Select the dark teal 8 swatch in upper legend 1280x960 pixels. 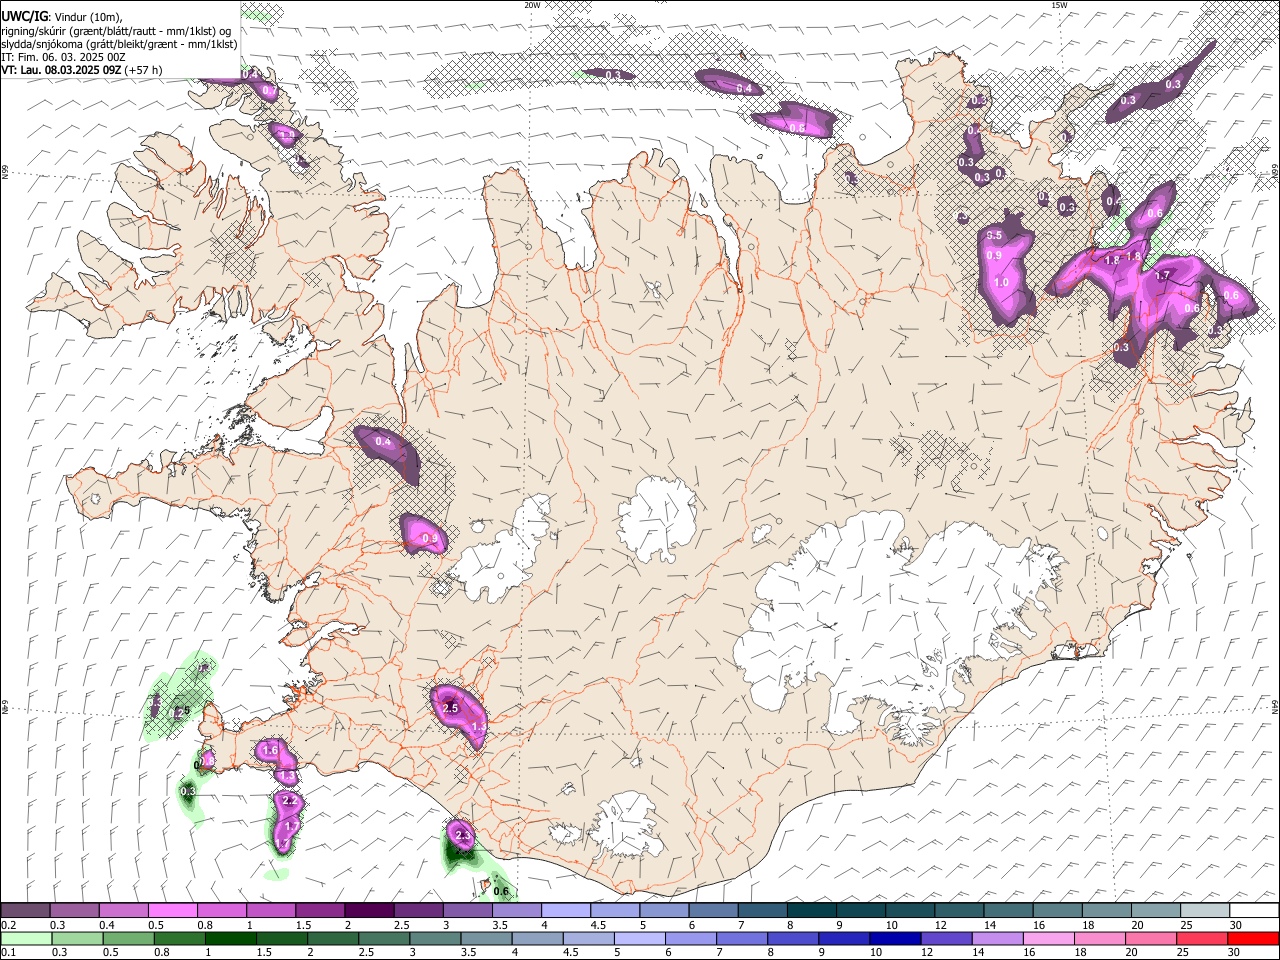(812, 911)
